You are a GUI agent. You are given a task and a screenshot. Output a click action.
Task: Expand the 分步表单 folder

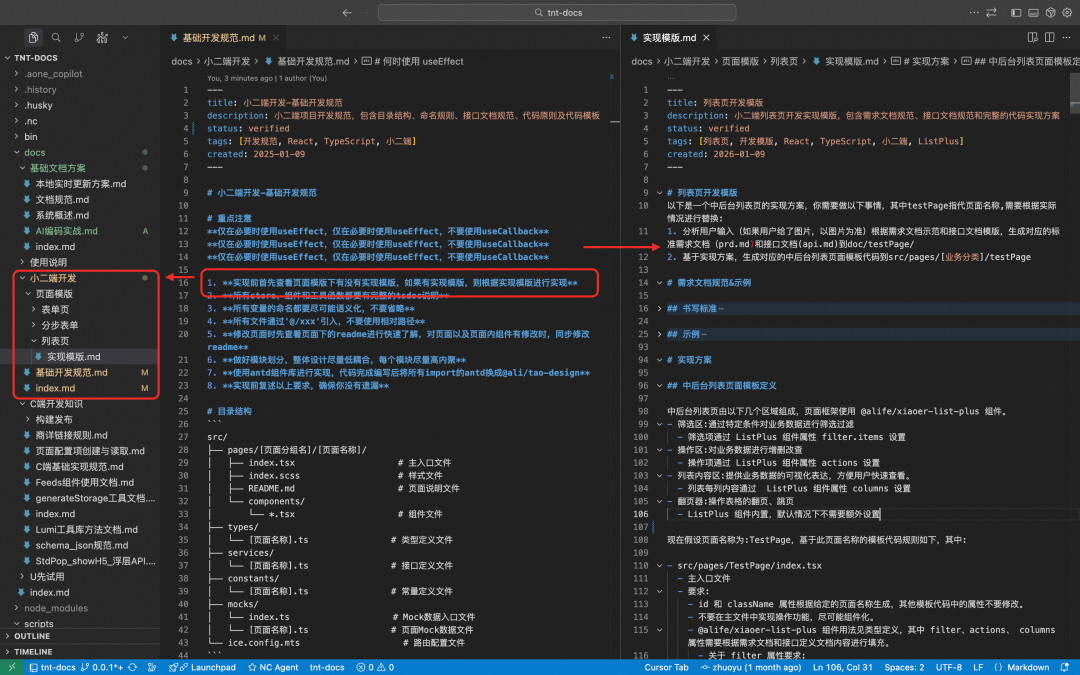click(80, 325)
